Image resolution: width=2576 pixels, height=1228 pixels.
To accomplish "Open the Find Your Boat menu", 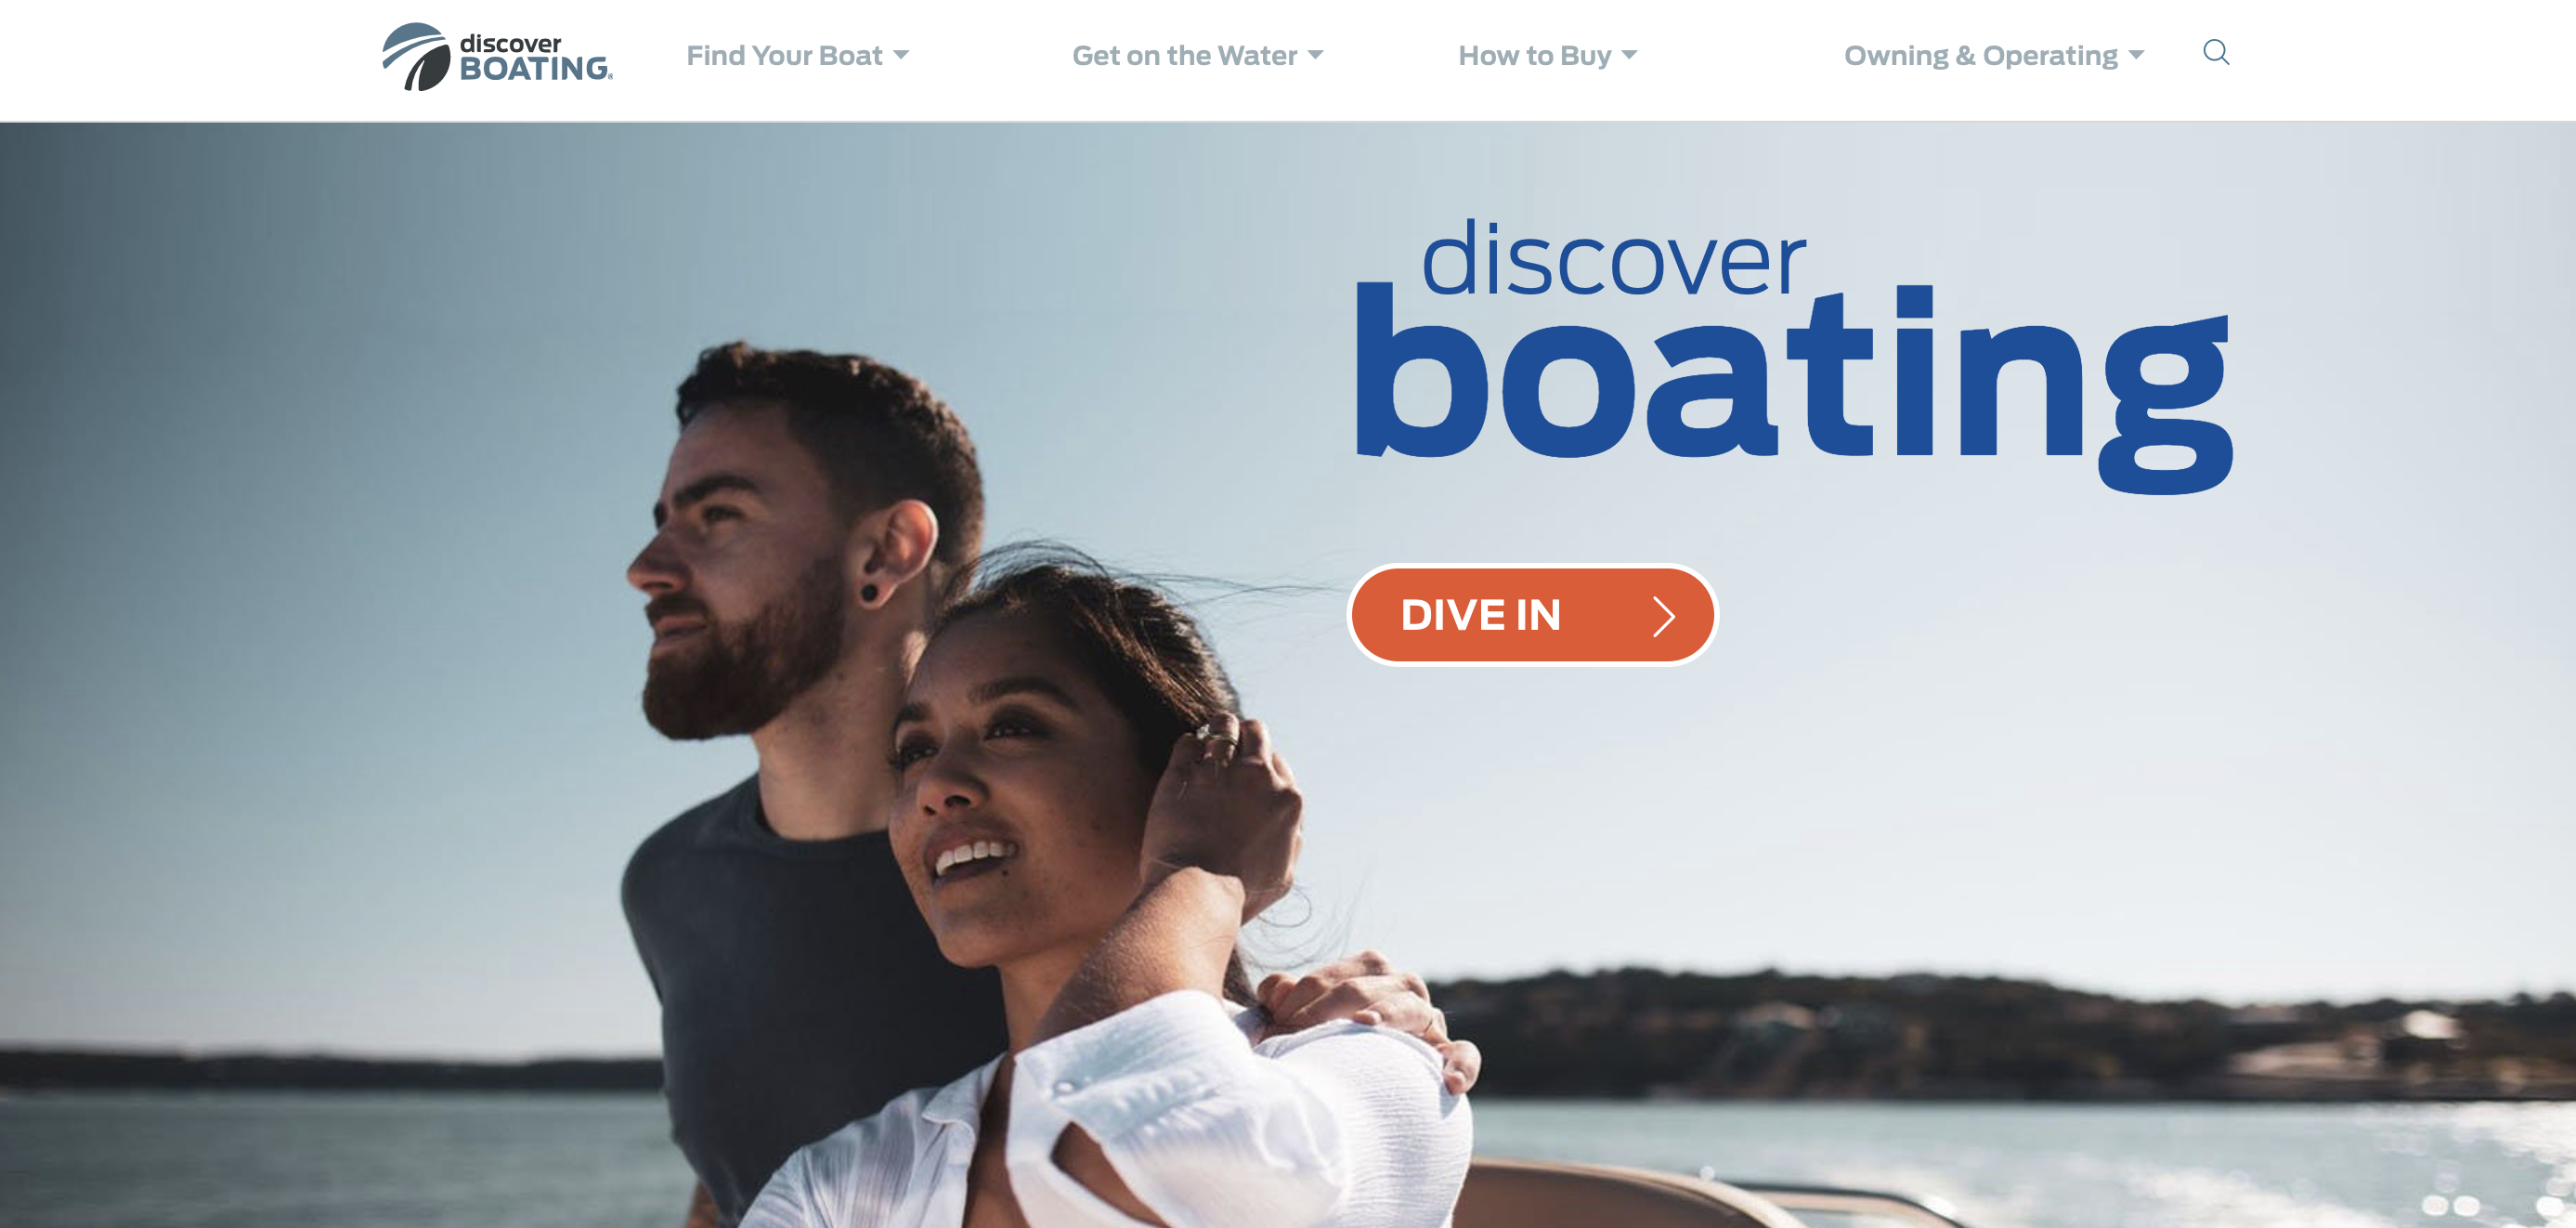I will click(x=784, y=56).
